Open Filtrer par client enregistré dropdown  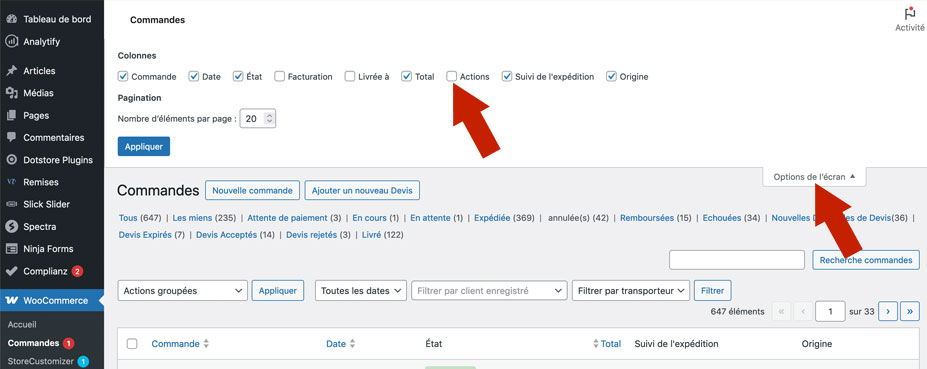pos(490,290)
